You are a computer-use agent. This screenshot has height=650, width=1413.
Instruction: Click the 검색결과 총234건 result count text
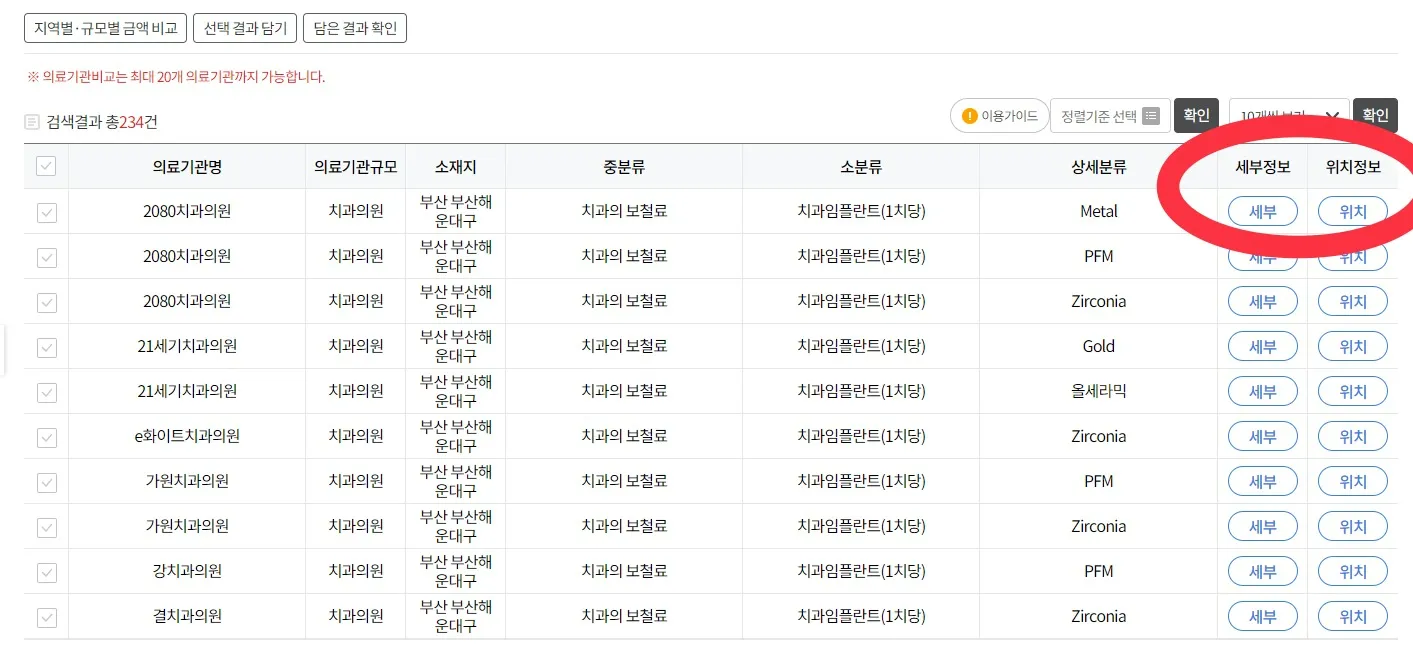(102, 122)
